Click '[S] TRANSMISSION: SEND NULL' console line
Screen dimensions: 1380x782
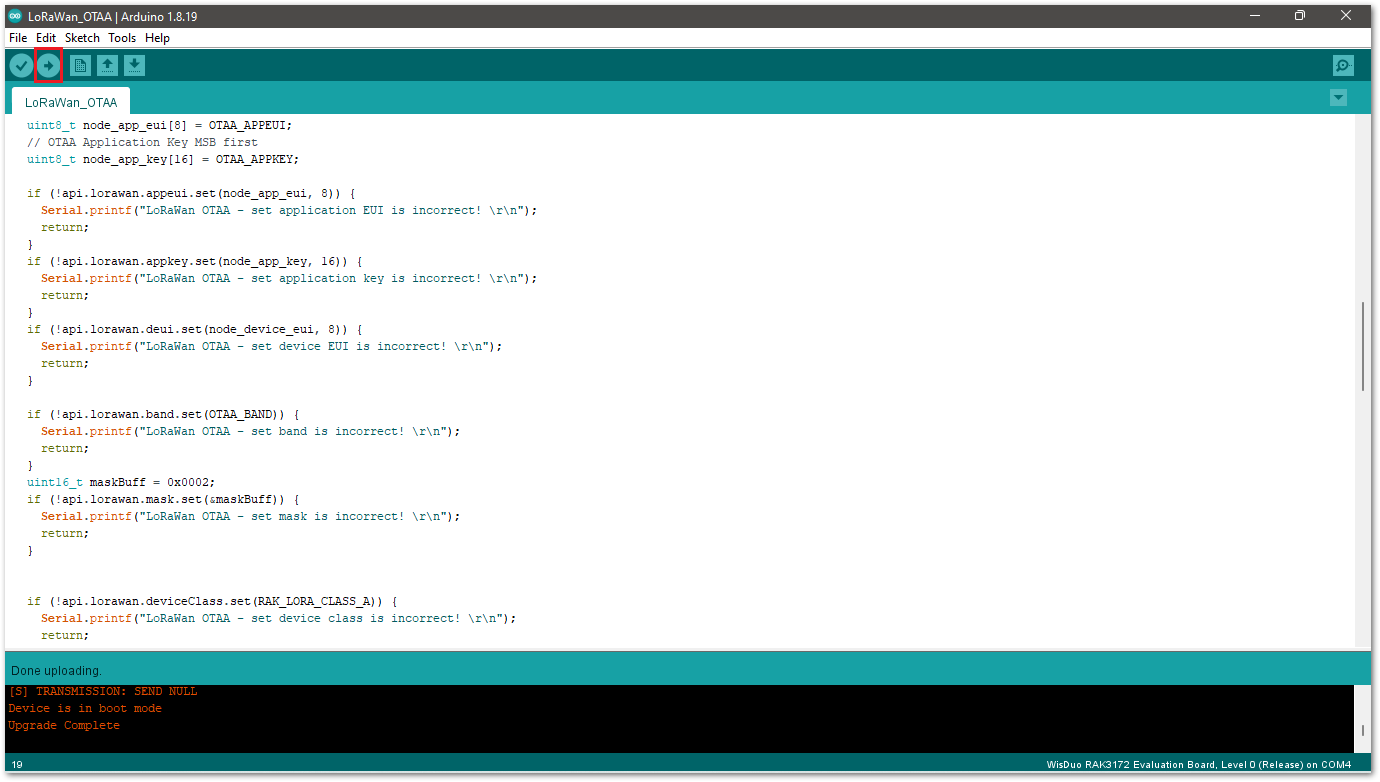click(x=103, y=691)
